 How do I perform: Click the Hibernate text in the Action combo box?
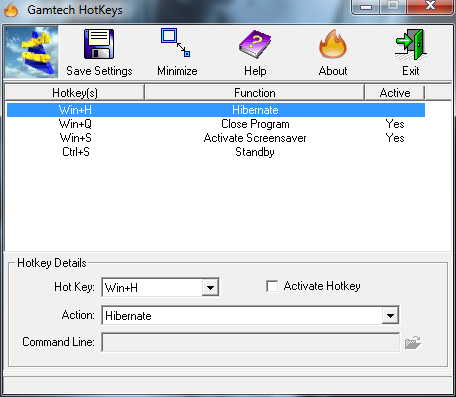(x=128, y=316)
